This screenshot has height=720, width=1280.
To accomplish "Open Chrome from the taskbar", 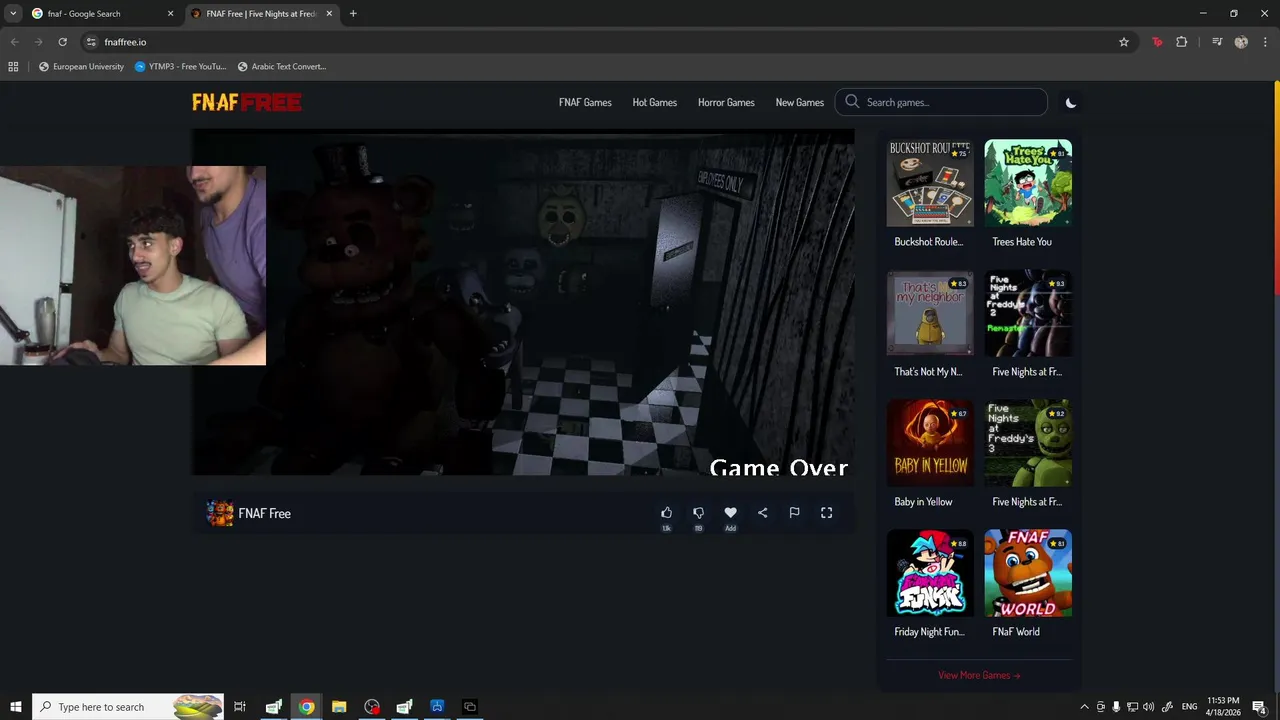I will (306, 707).
